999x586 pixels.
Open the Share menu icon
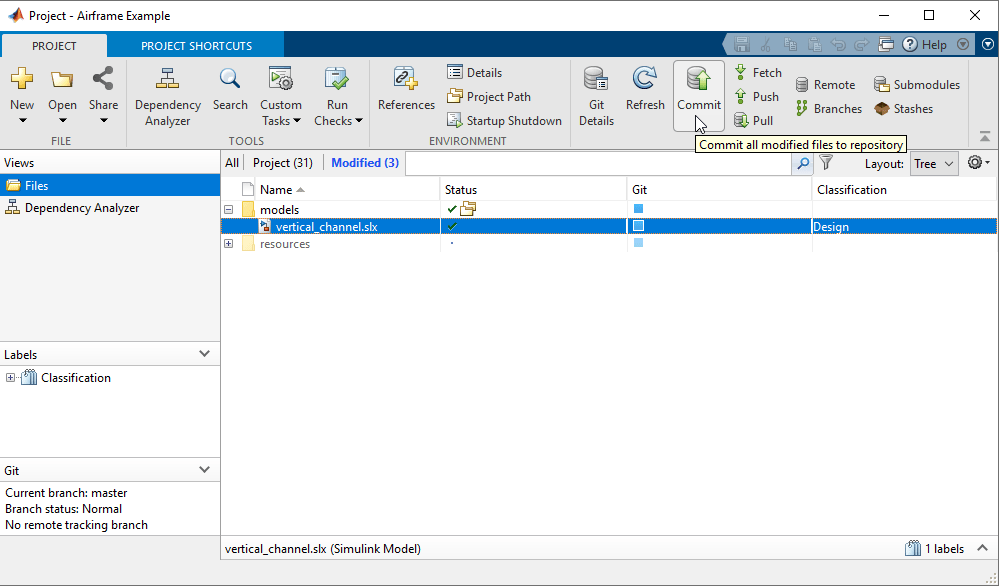tap(103, 78)
